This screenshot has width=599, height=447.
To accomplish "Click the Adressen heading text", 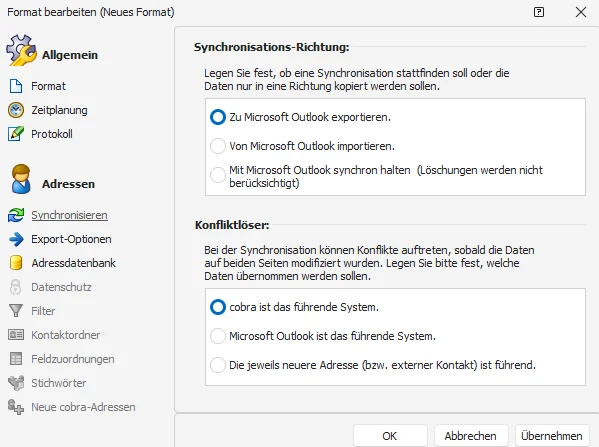I will point(68,184).
